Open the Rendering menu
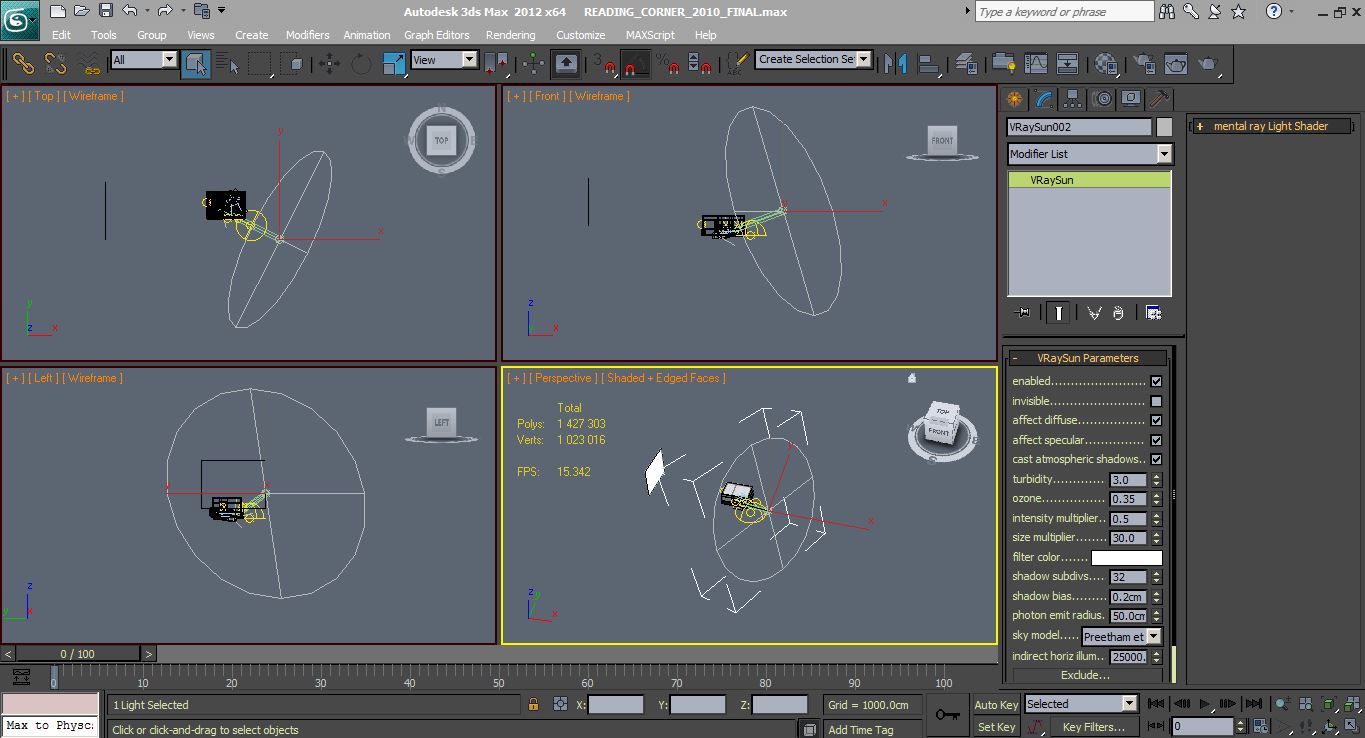This screenshot has height=738, width=1365. pos(510,35)
